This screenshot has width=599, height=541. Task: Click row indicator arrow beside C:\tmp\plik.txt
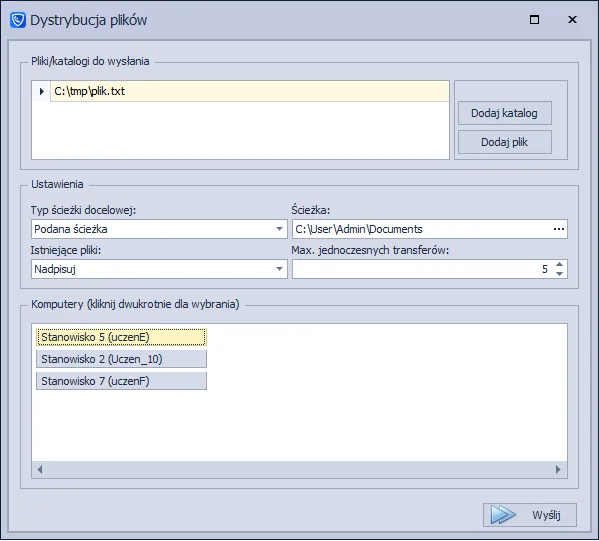[x=42, y=91]
